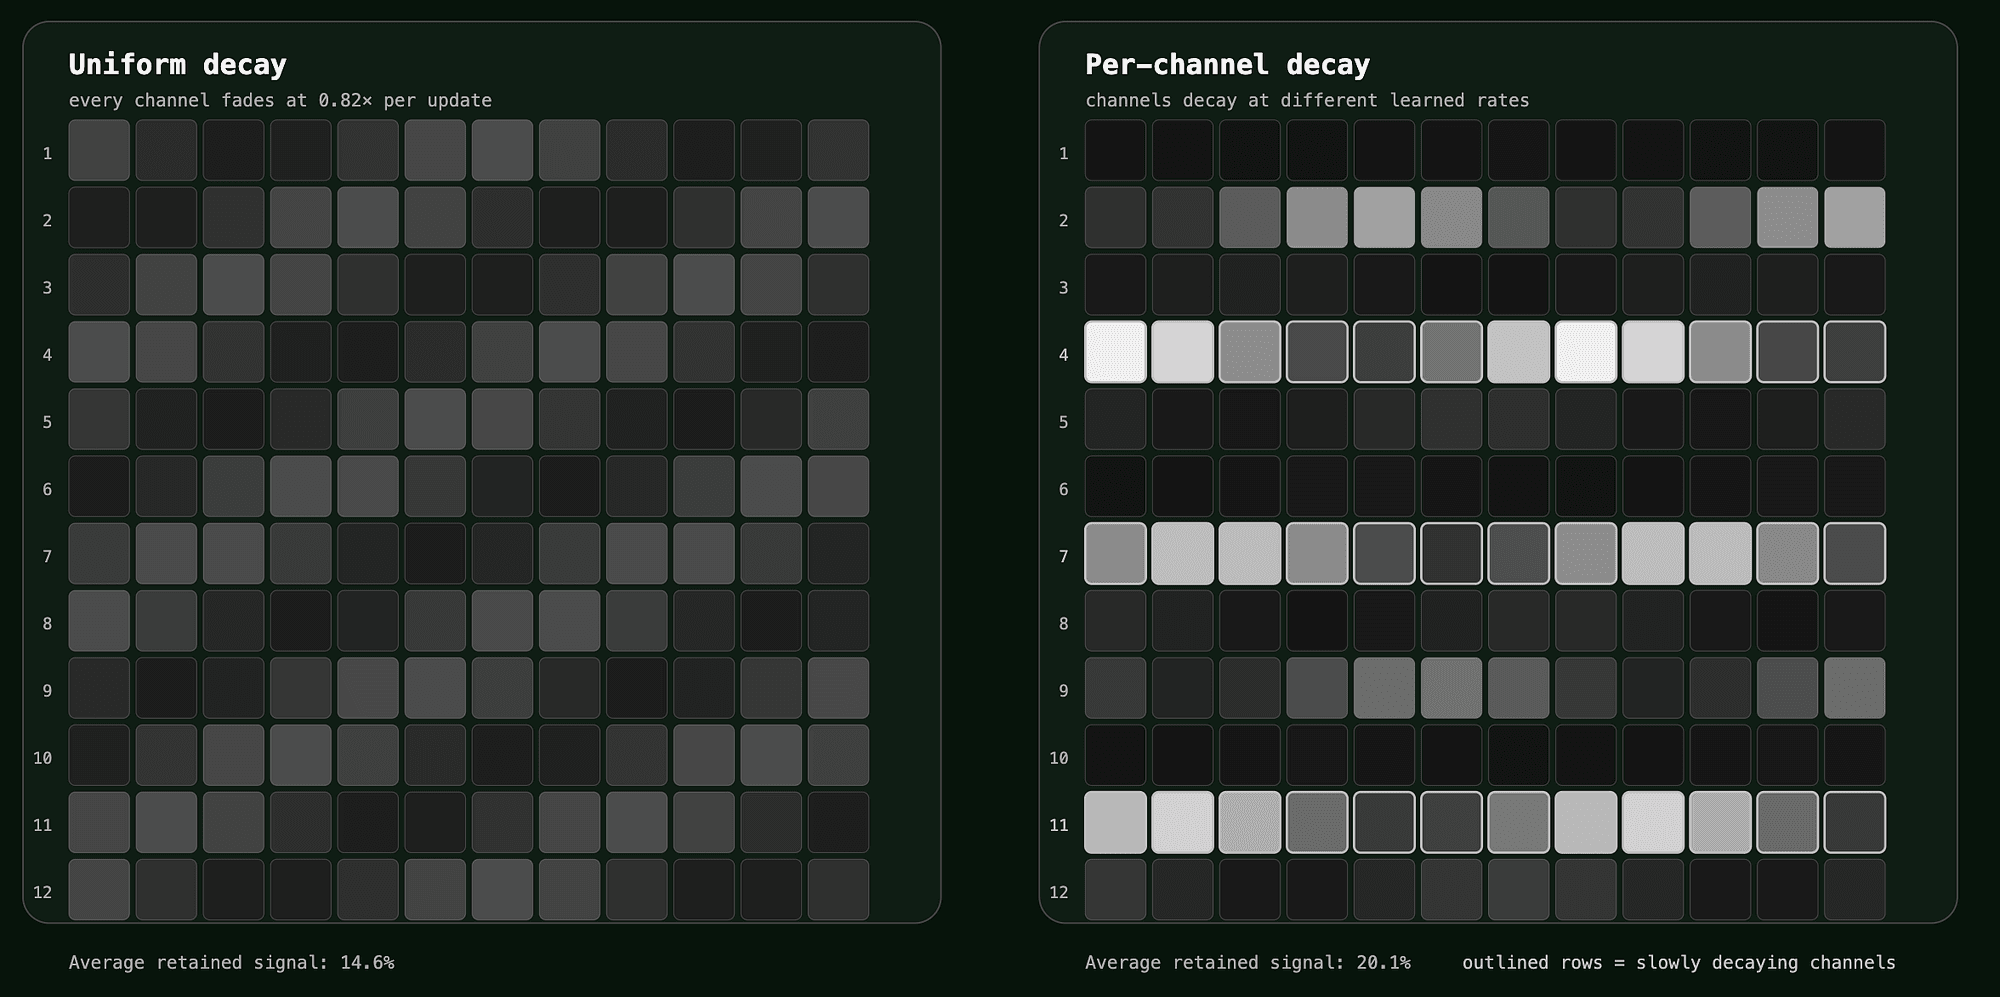Select first cell of row 1, Uniform grid
2000x997 pixels.
tap(99, 150)
